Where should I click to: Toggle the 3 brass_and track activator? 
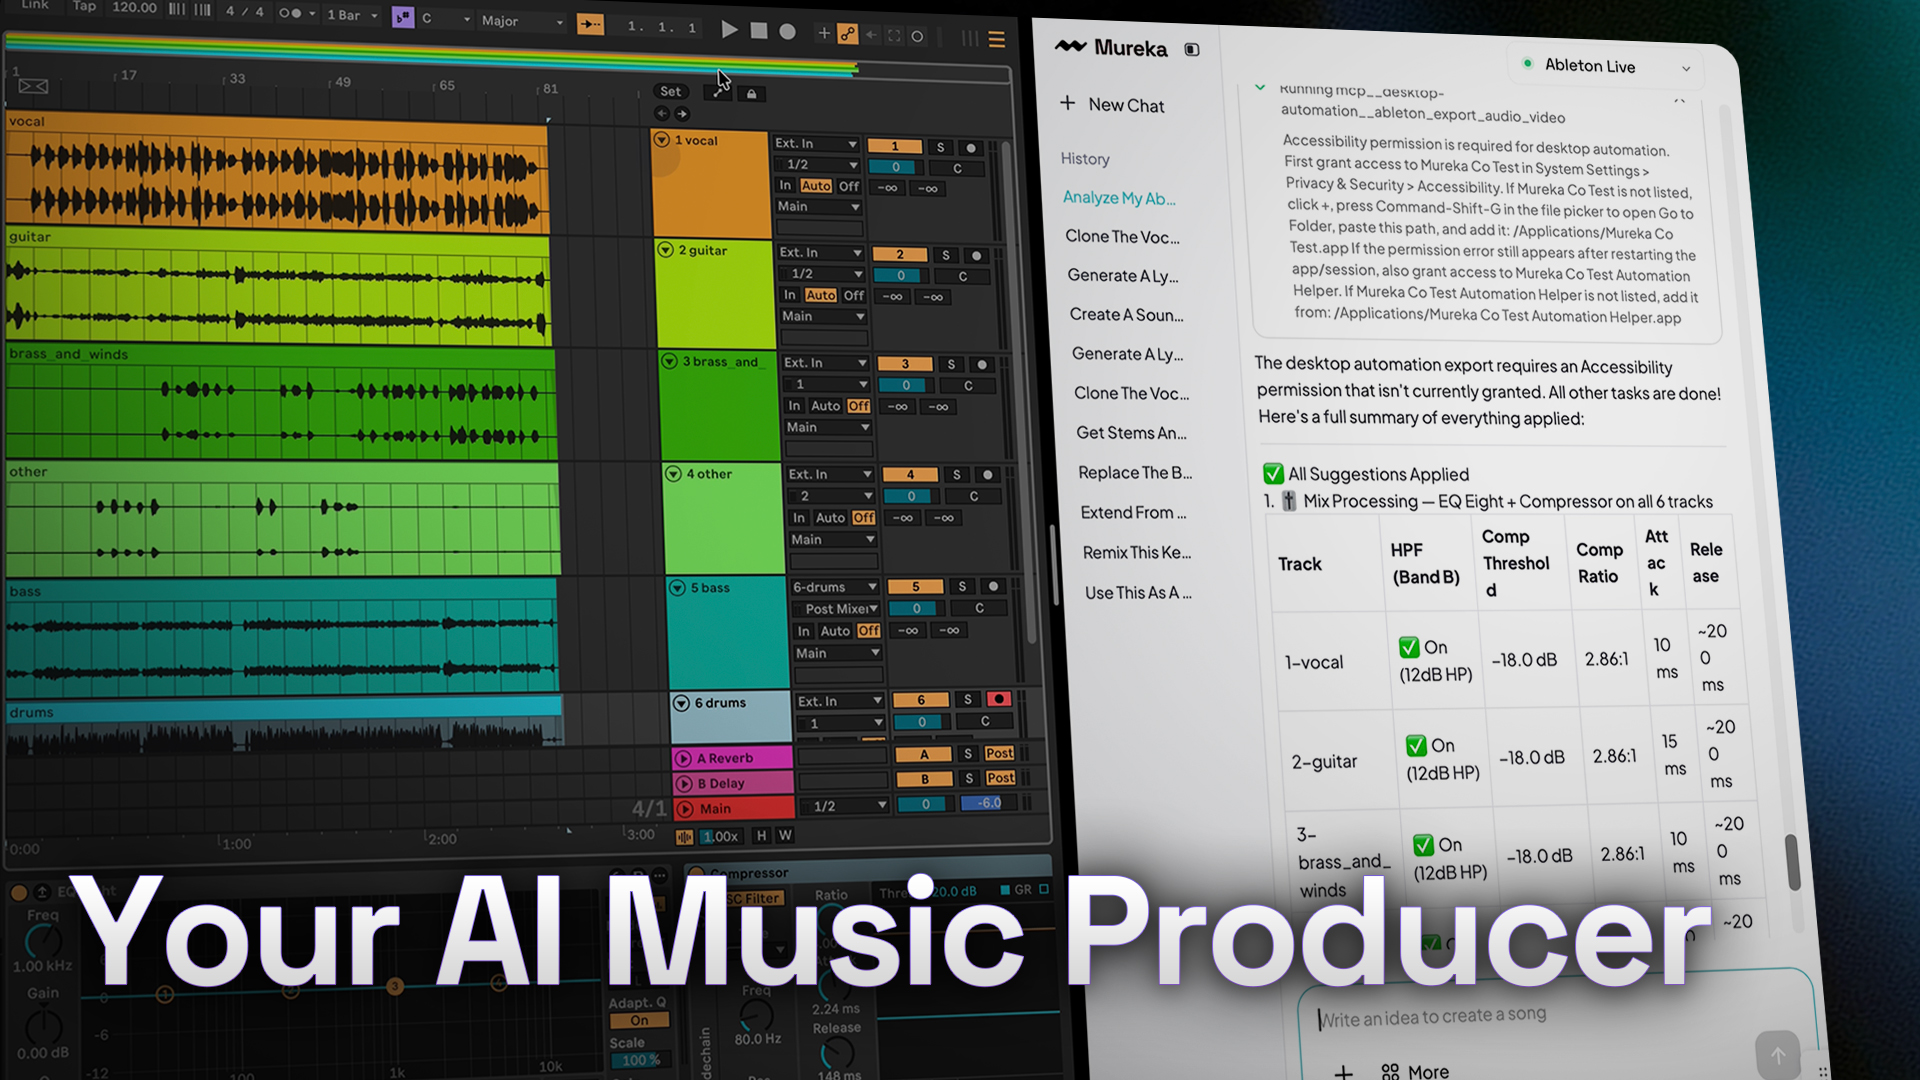coord(905,364)
